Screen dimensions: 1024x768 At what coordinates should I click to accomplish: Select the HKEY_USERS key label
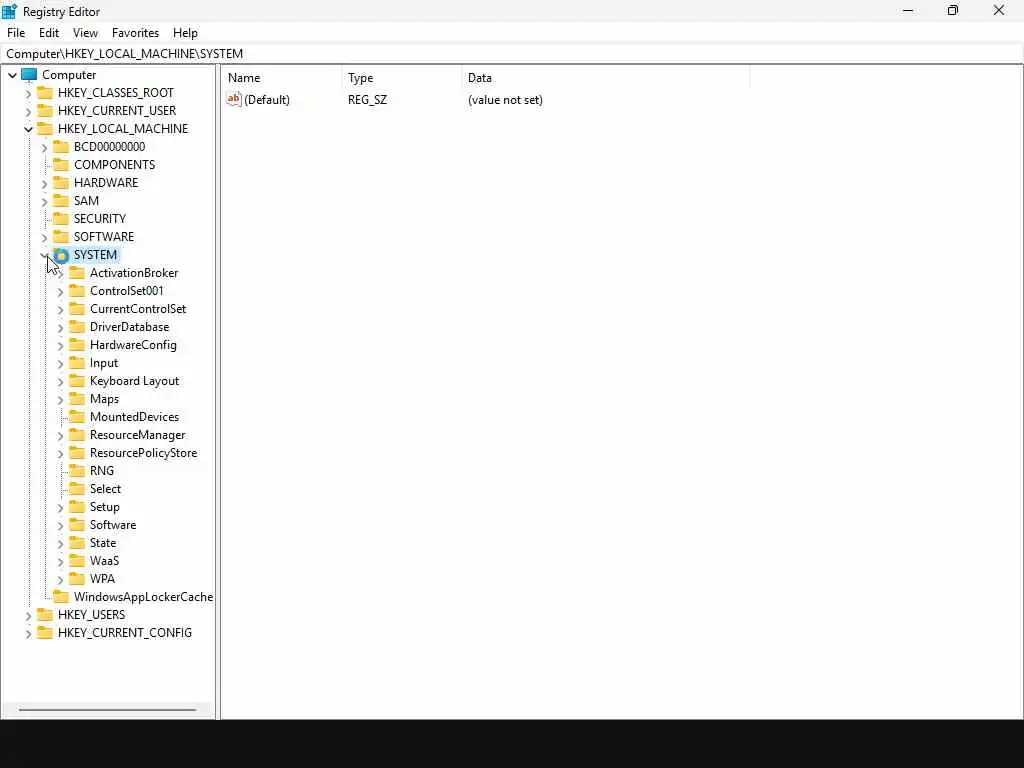tap(91, 615)
